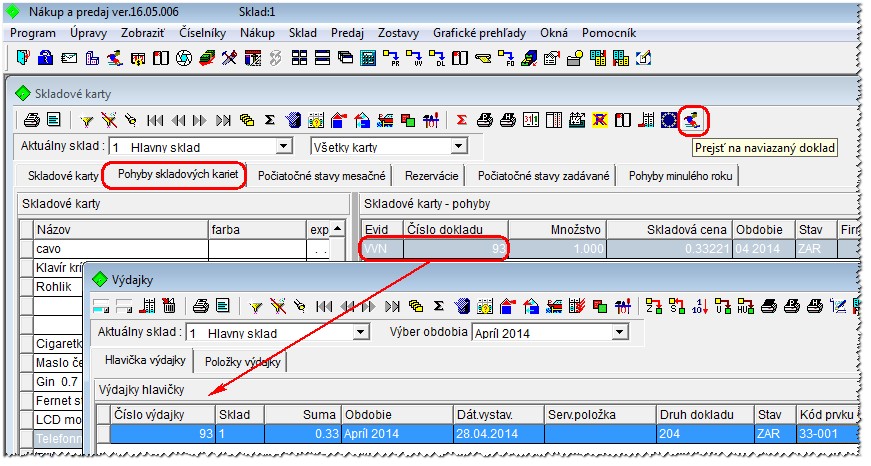Click the black Sigma icon in Výdajky toolbar
This screenshot has height=466, width=871.
click(x=439, y=305)
